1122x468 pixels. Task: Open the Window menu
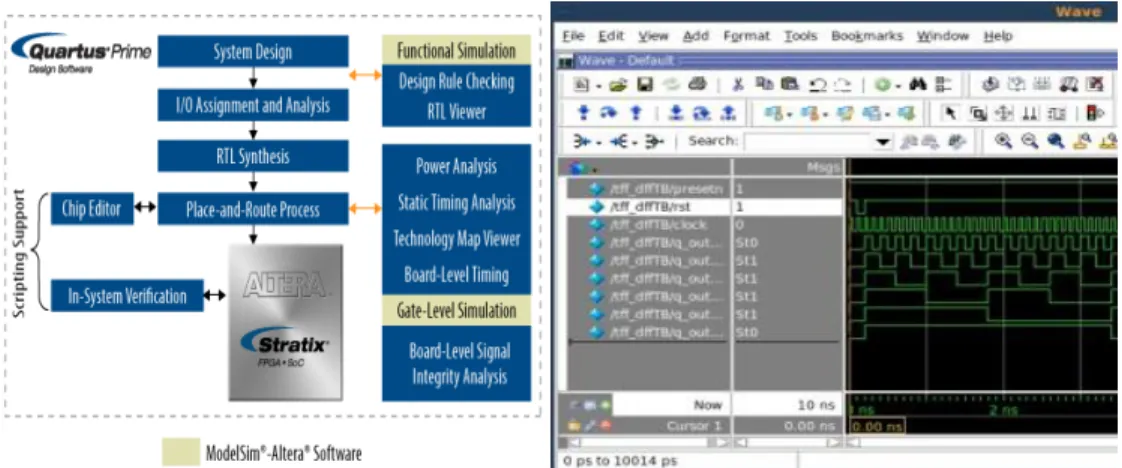(x=942, y=36)
